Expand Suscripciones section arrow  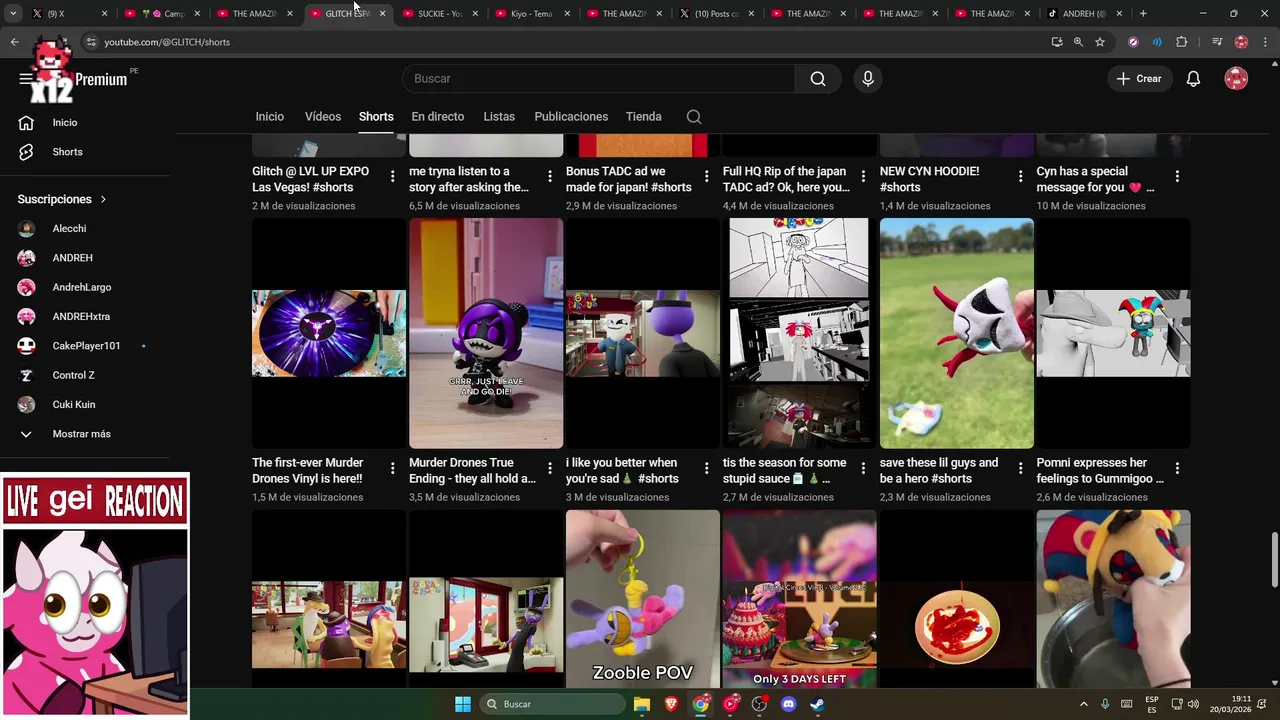tap(103, 199)
